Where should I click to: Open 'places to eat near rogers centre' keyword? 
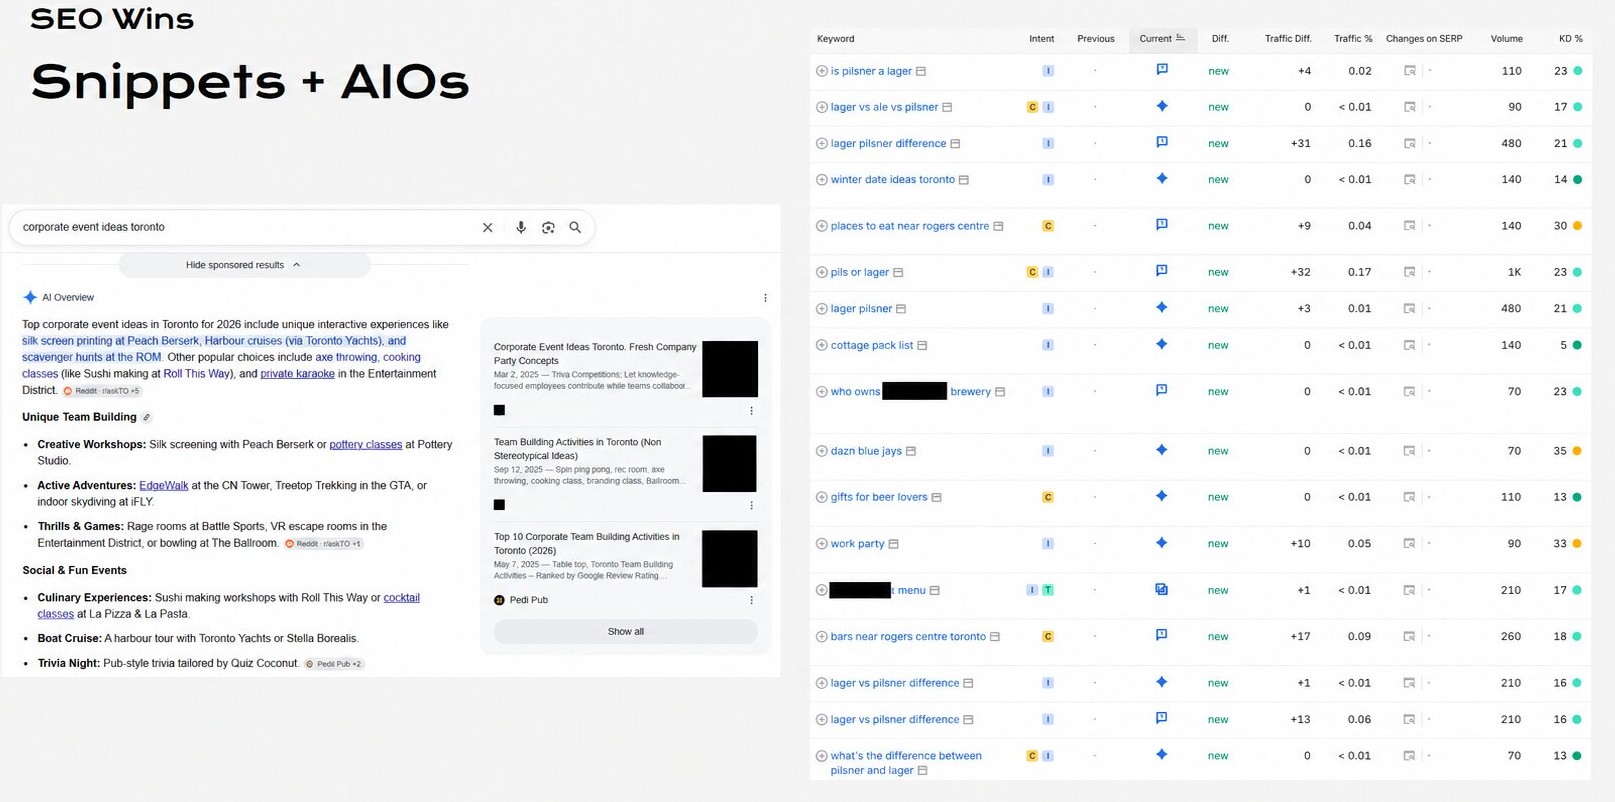pos(909,226)
